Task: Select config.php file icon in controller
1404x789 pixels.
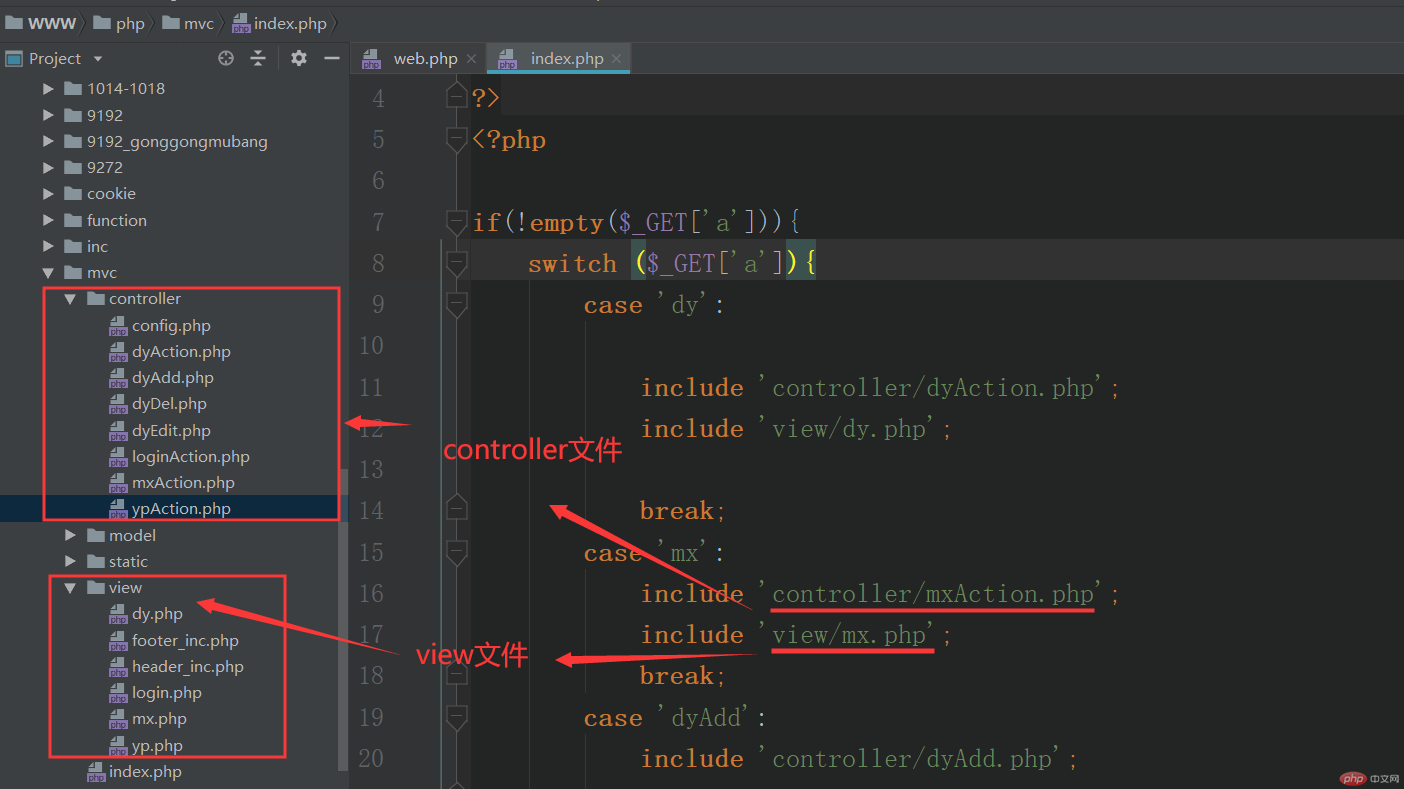Action: [x=118, y=326]
